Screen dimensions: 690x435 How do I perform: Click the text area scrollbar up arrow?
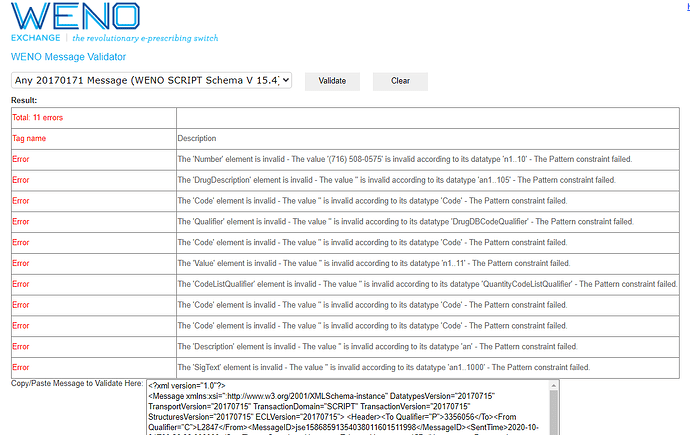tap(554, 385)
